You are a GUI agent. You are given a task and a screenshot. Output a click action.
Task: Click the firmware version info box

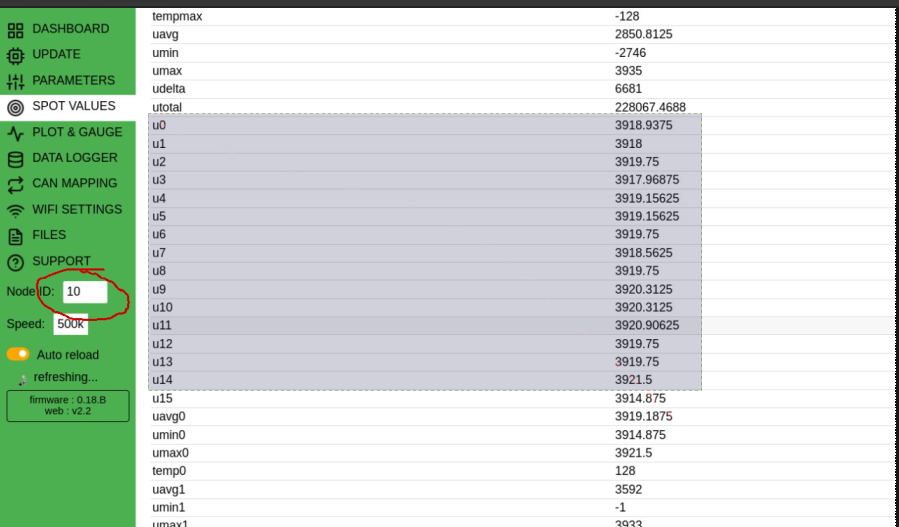(68, 405)
